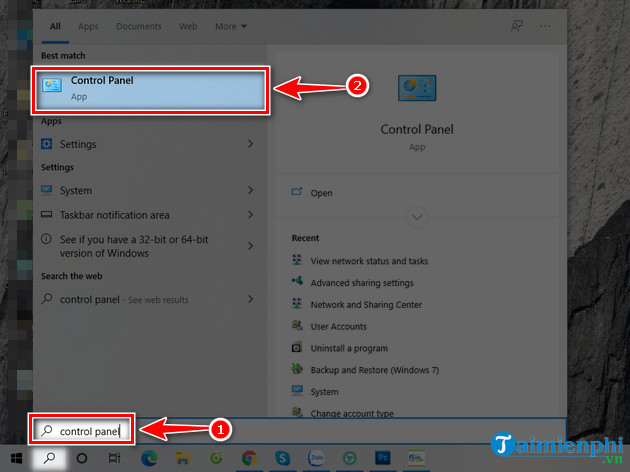
Task: Click the Uninstall a program icon
Action: point(297,347)
